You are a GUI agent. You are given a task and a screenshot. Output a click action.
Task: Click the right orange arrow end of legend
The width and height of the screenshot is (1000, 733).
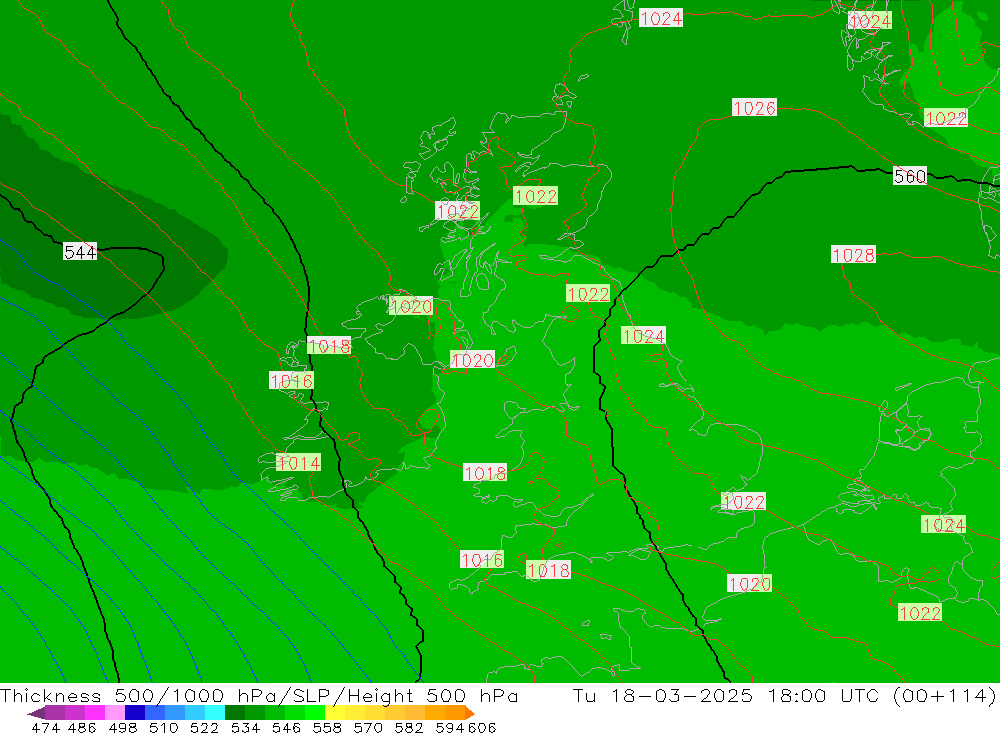tap(470, 713)
